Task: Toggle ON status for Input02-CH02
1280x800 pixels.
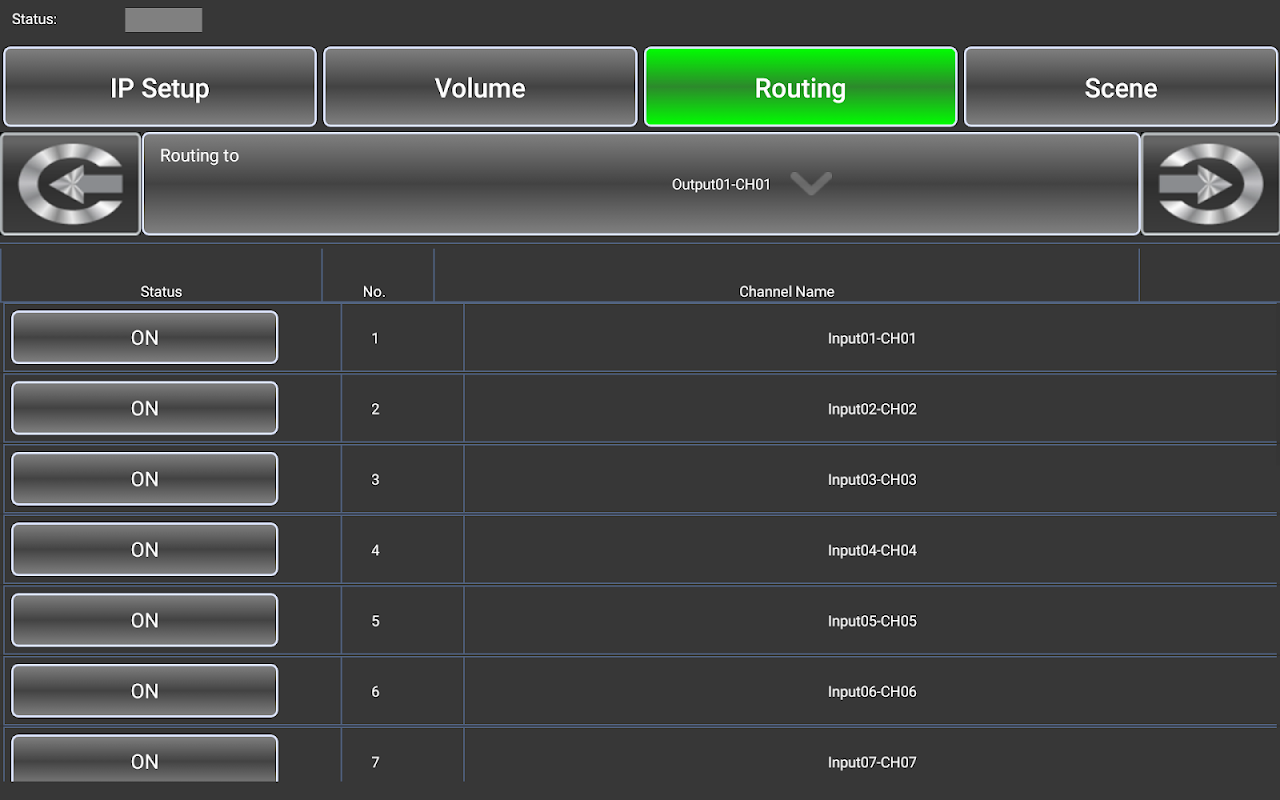Action: (145, 408)
